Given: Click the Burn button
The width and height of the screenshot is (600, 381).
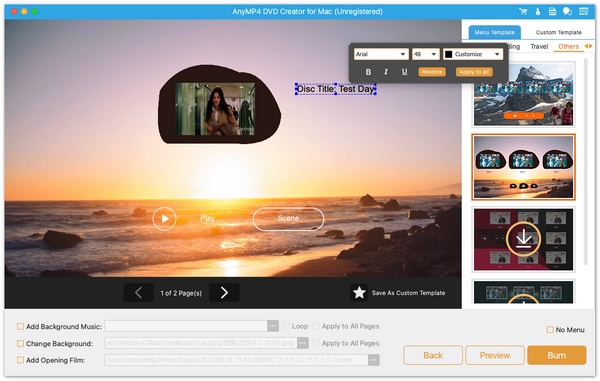Looking at the screenshot, I should click(x=556, y=355).
